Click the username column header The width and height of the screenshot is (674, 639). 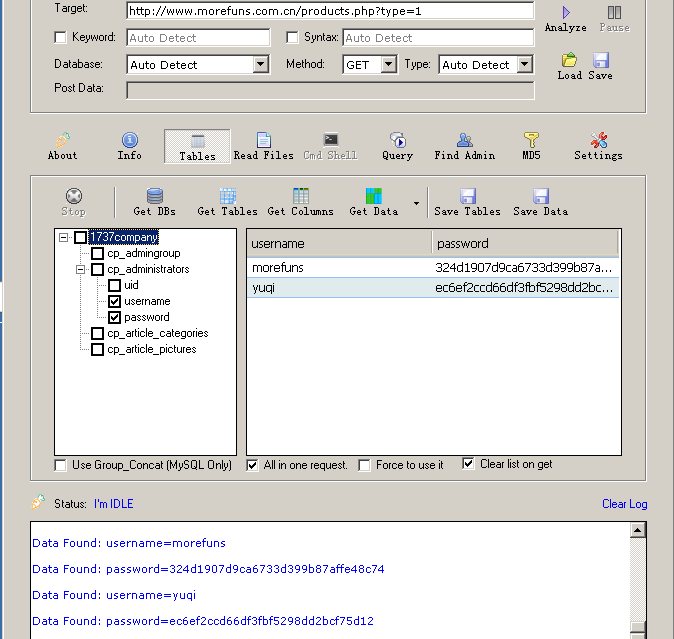(x=340, y=244)
